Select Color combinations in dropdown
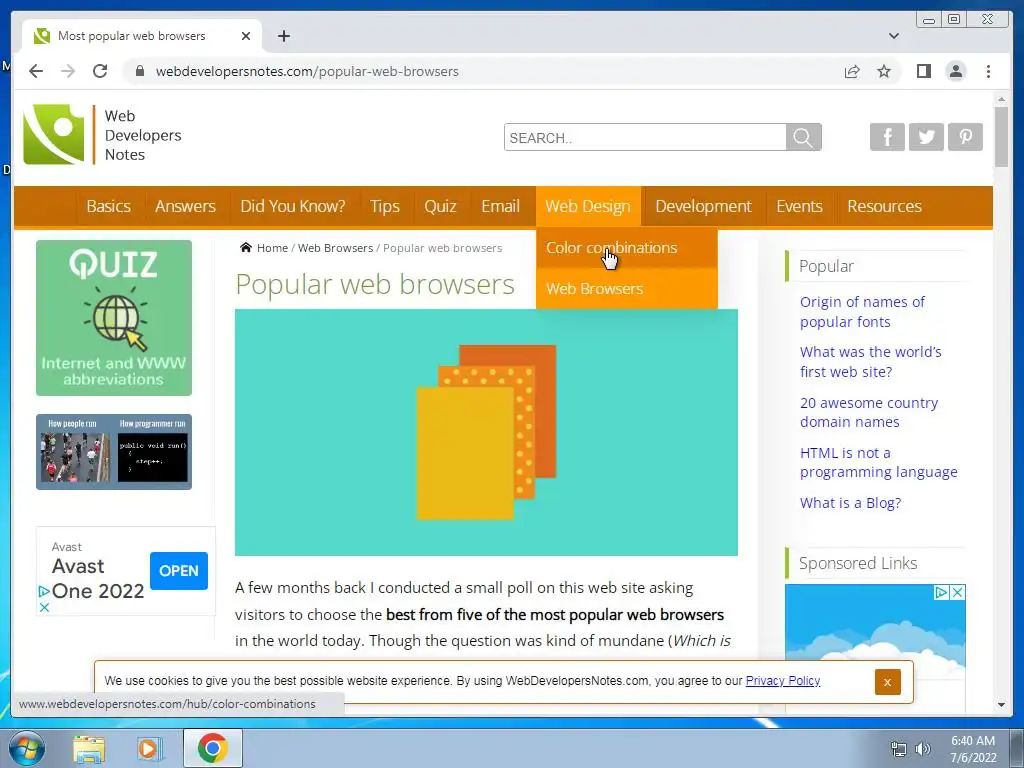 [x=626, y=248]
